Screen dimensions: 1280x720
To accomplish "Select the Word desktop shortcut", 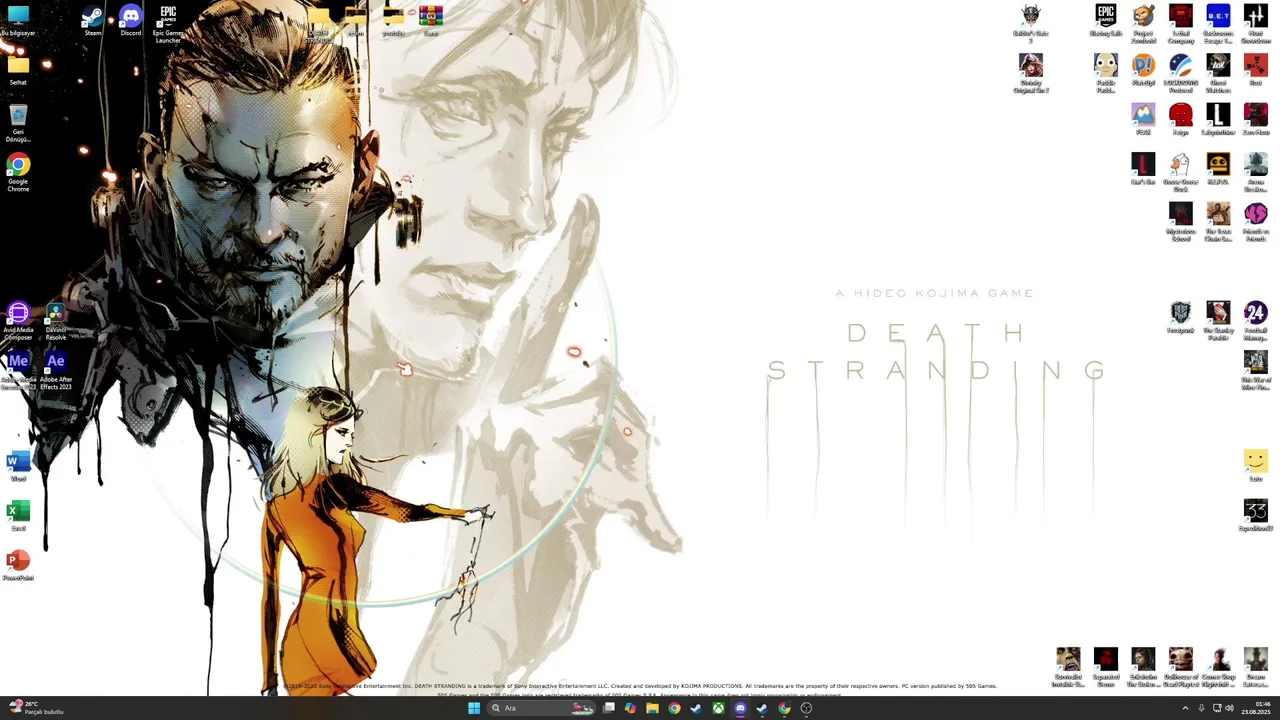I will click(x=18, y=466).
